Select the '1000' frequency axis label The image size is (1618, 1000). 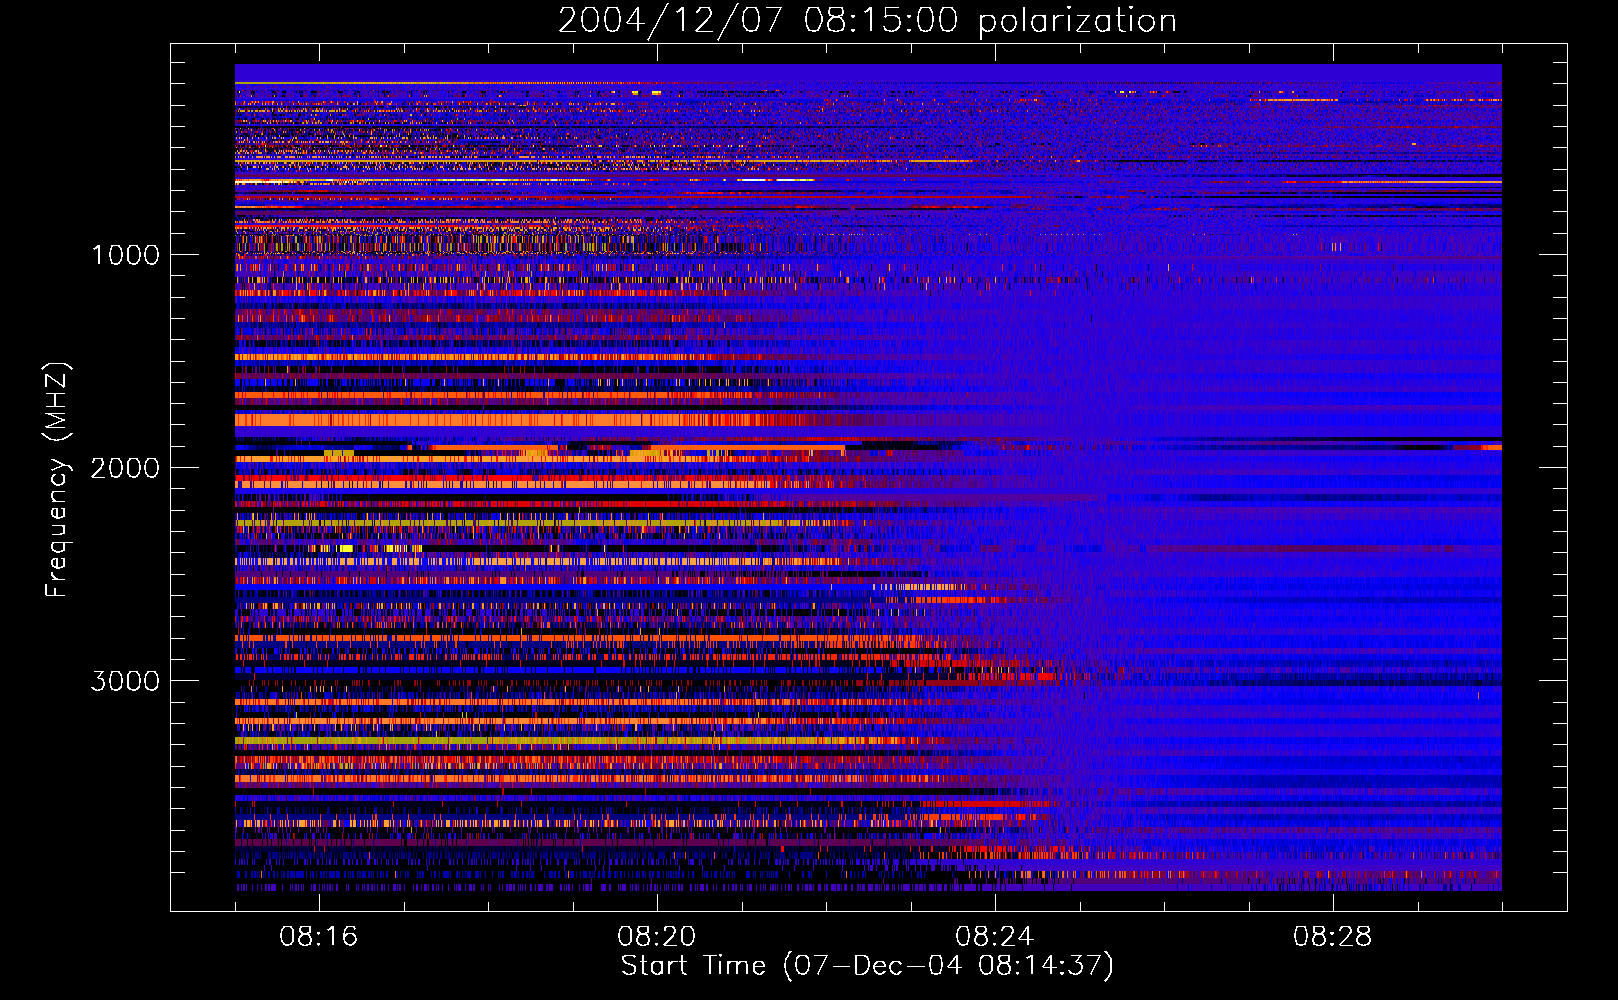(x=126, y=255)
